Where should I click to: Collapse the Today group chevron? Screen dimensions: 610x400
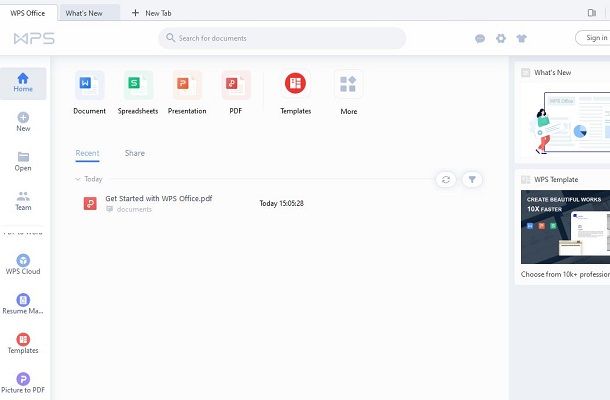(x=77, y=179)
